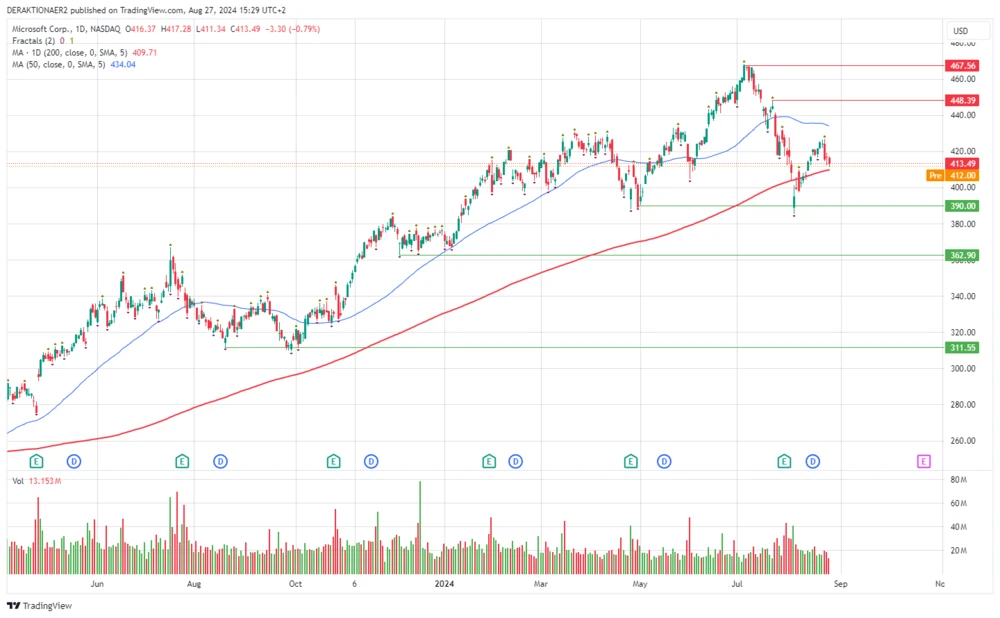The width and height of the screenshot is (1000, 618).
Task: Click the dividend marker beside the July earnings icon
Action: 811,462
